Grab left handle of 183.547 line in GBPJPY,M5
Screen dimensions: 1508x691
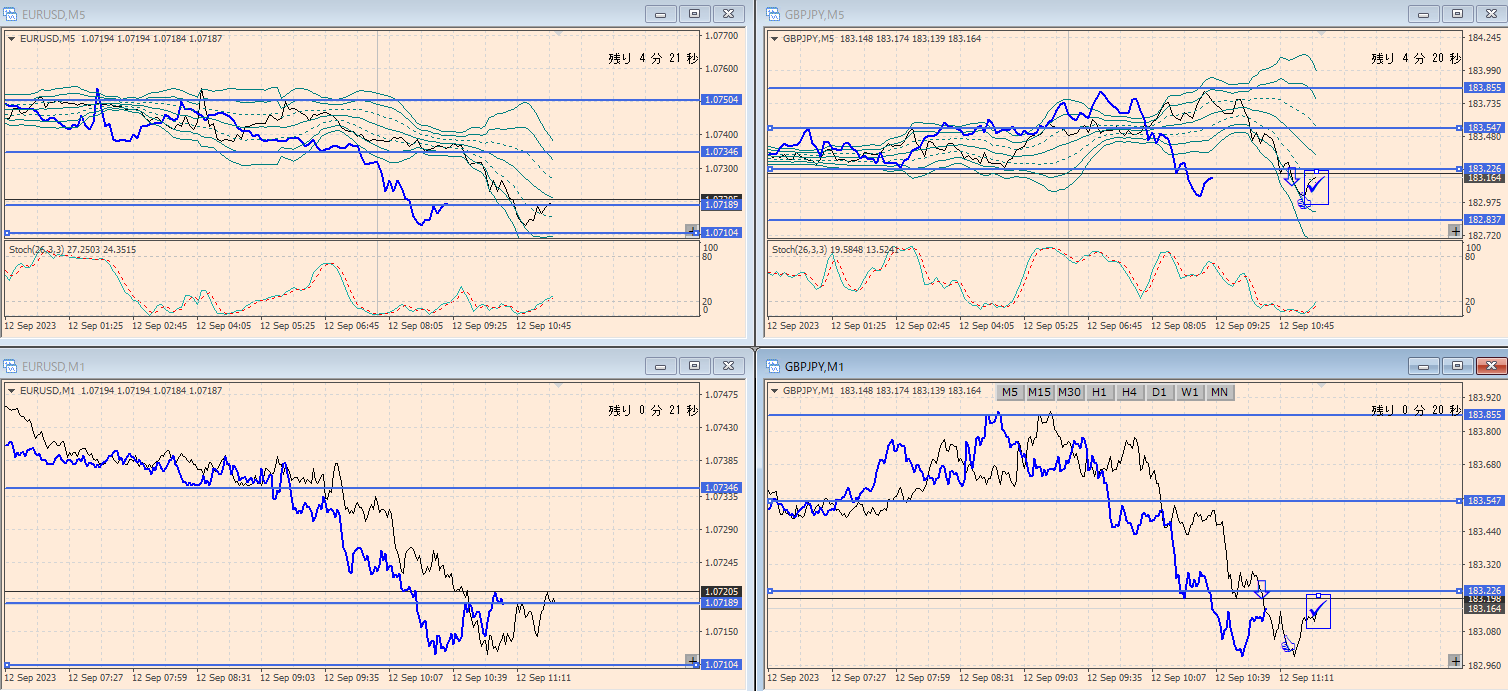coord(770,128)
